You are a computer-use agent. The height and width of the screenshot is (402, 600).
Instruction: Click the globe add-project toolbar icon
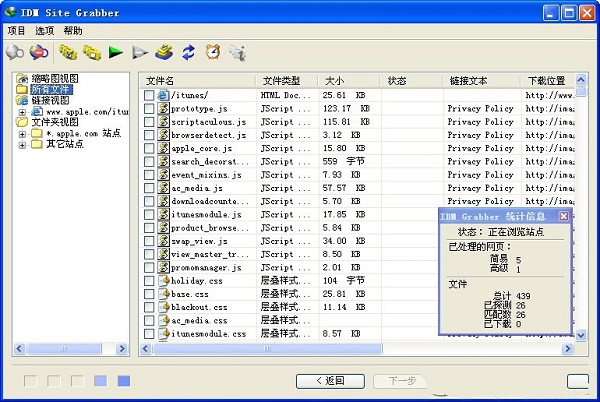(15, 52)
